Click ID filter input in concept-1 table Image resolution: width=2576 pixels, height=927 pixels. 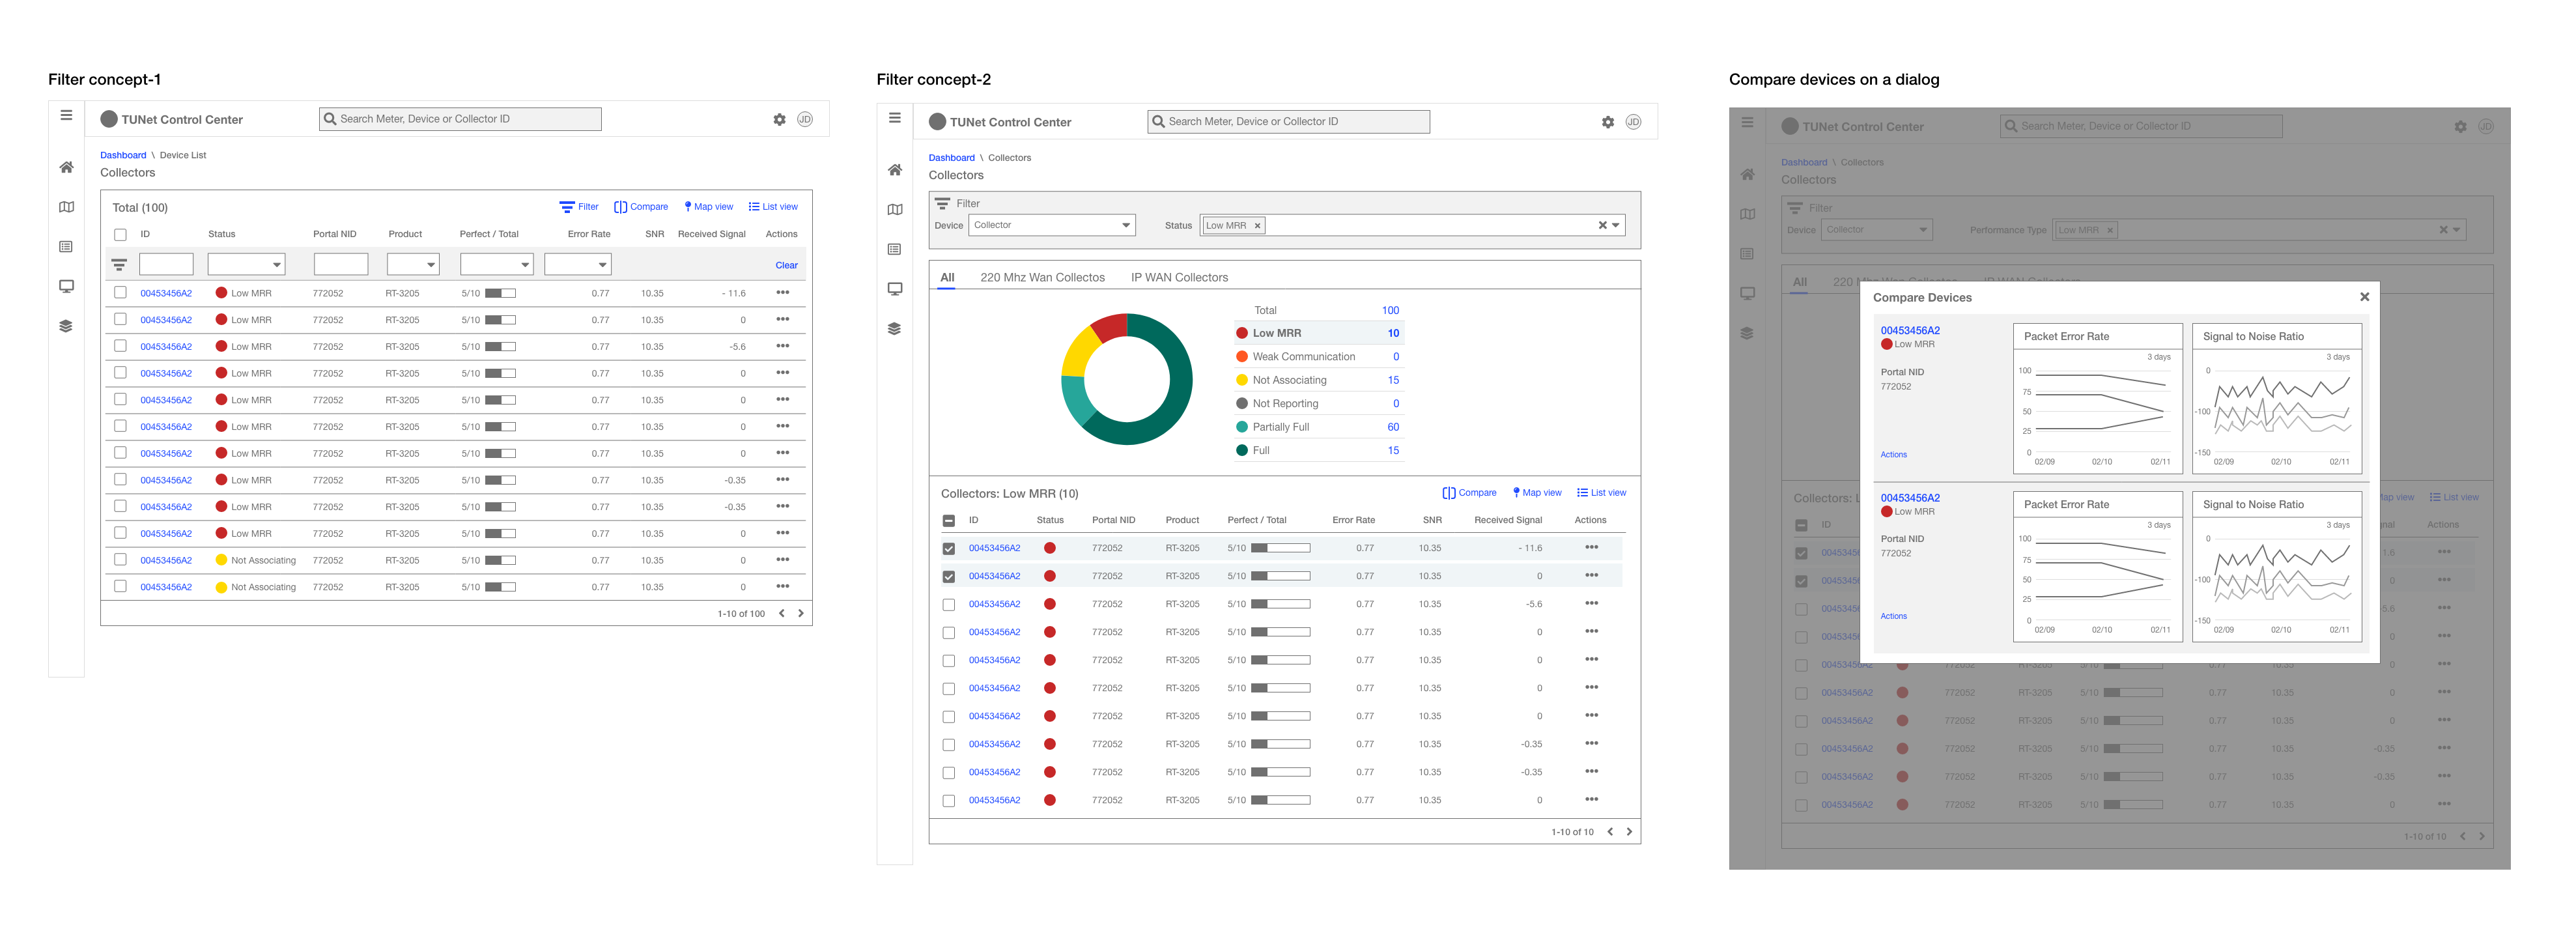click(x=166, y=265)
